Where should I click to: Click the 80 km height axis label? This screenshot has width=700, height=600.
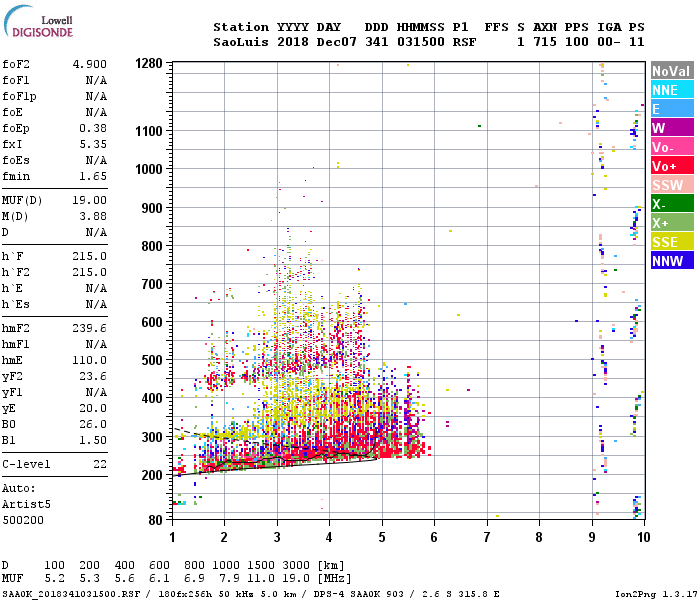click(155, 520)
